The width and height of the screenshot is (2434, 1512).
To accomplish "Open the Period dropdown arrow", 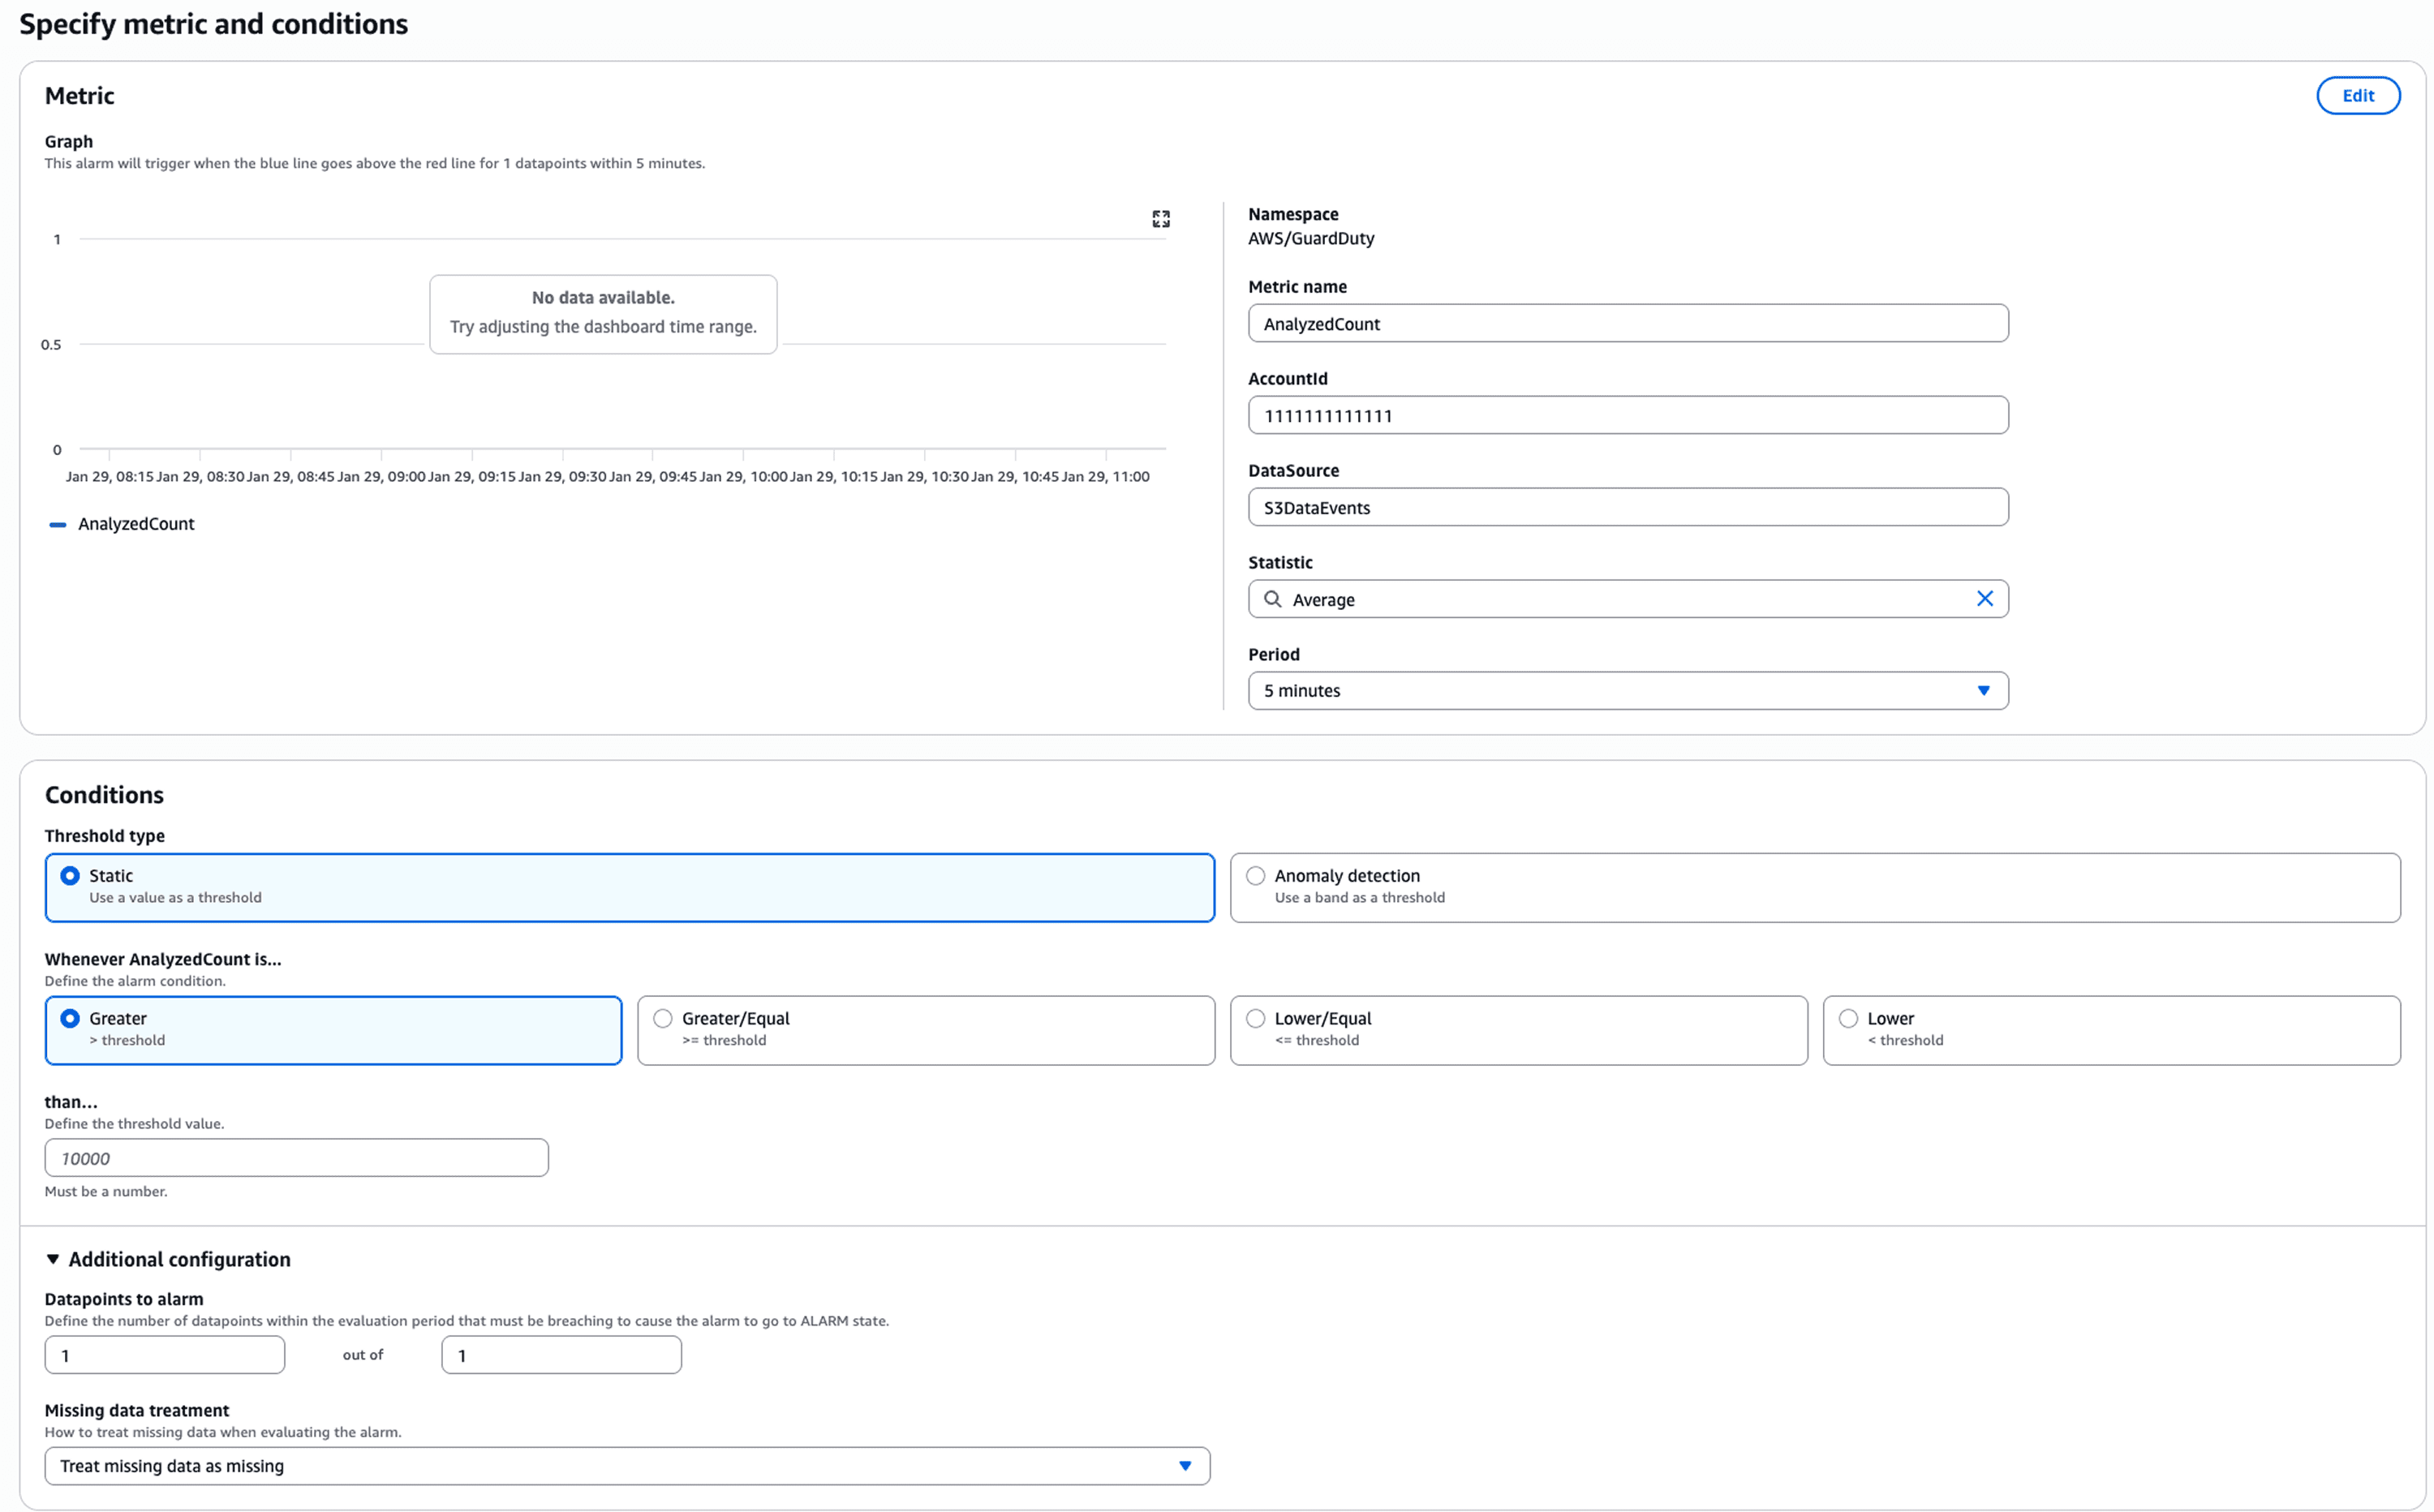I will pos(1983,691).
